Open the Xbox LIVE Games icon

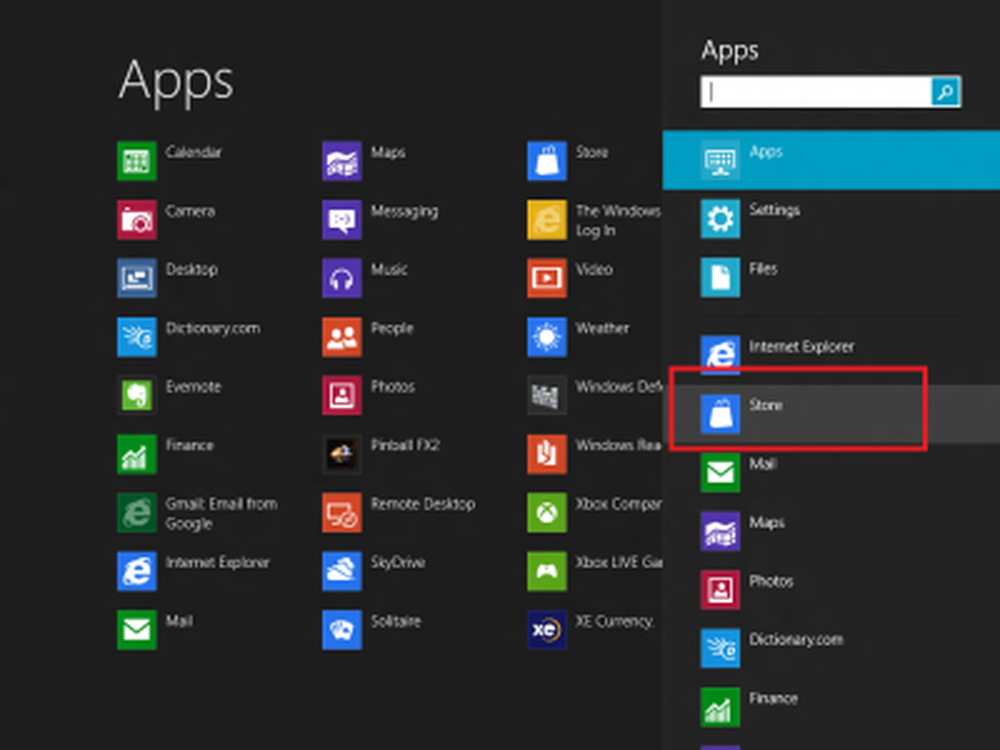point(547,571)
